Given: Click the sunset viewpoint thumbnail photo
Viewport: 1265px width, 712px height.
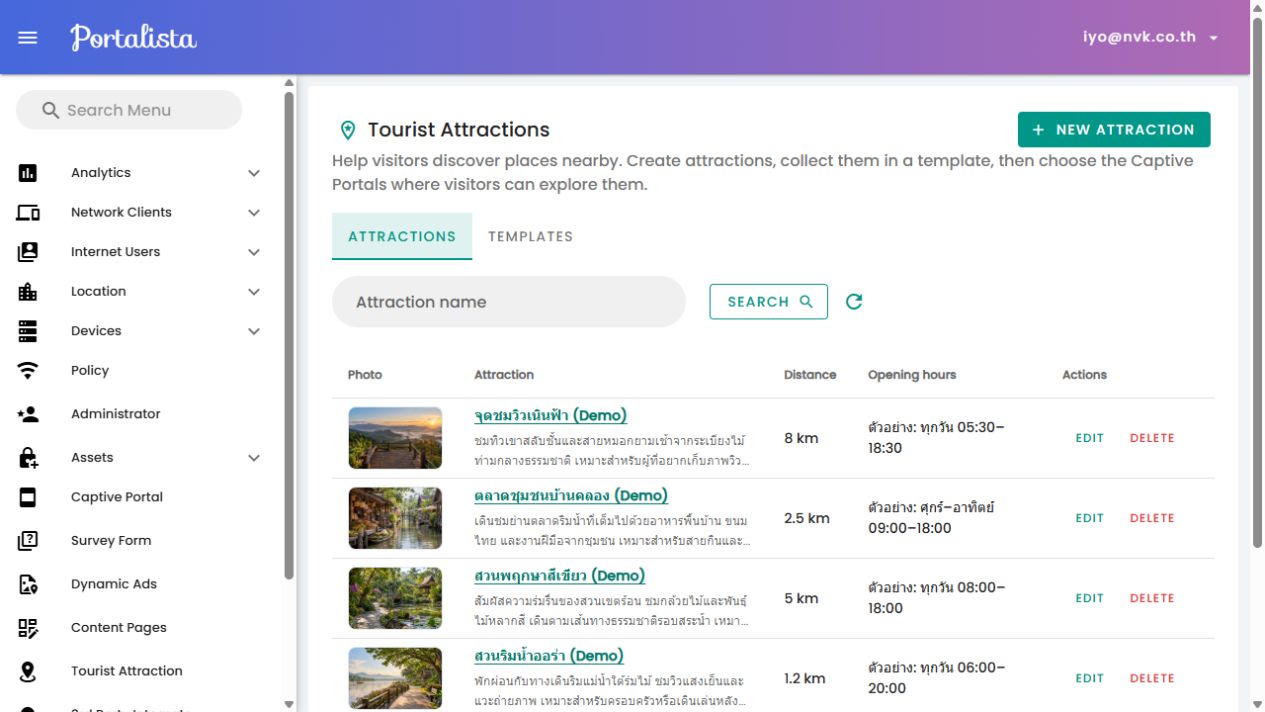Looking at the screenshot, I should pos(395,438).
